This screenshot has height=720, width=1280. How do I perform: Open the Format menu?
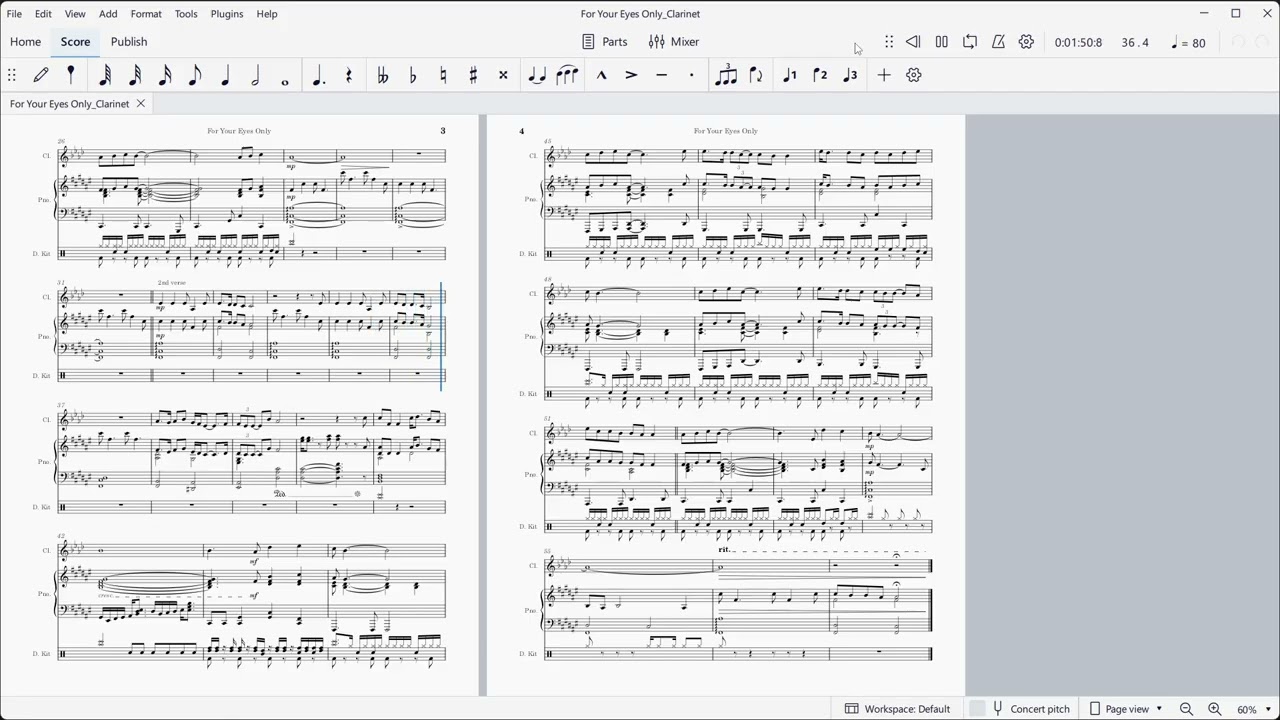coord(146,14)
